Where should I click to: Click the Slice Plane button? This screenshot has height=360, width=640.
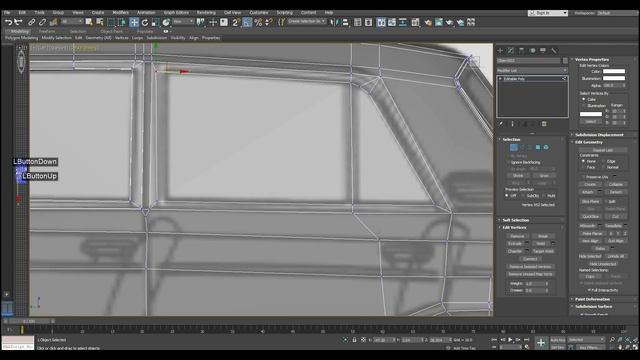590,202
